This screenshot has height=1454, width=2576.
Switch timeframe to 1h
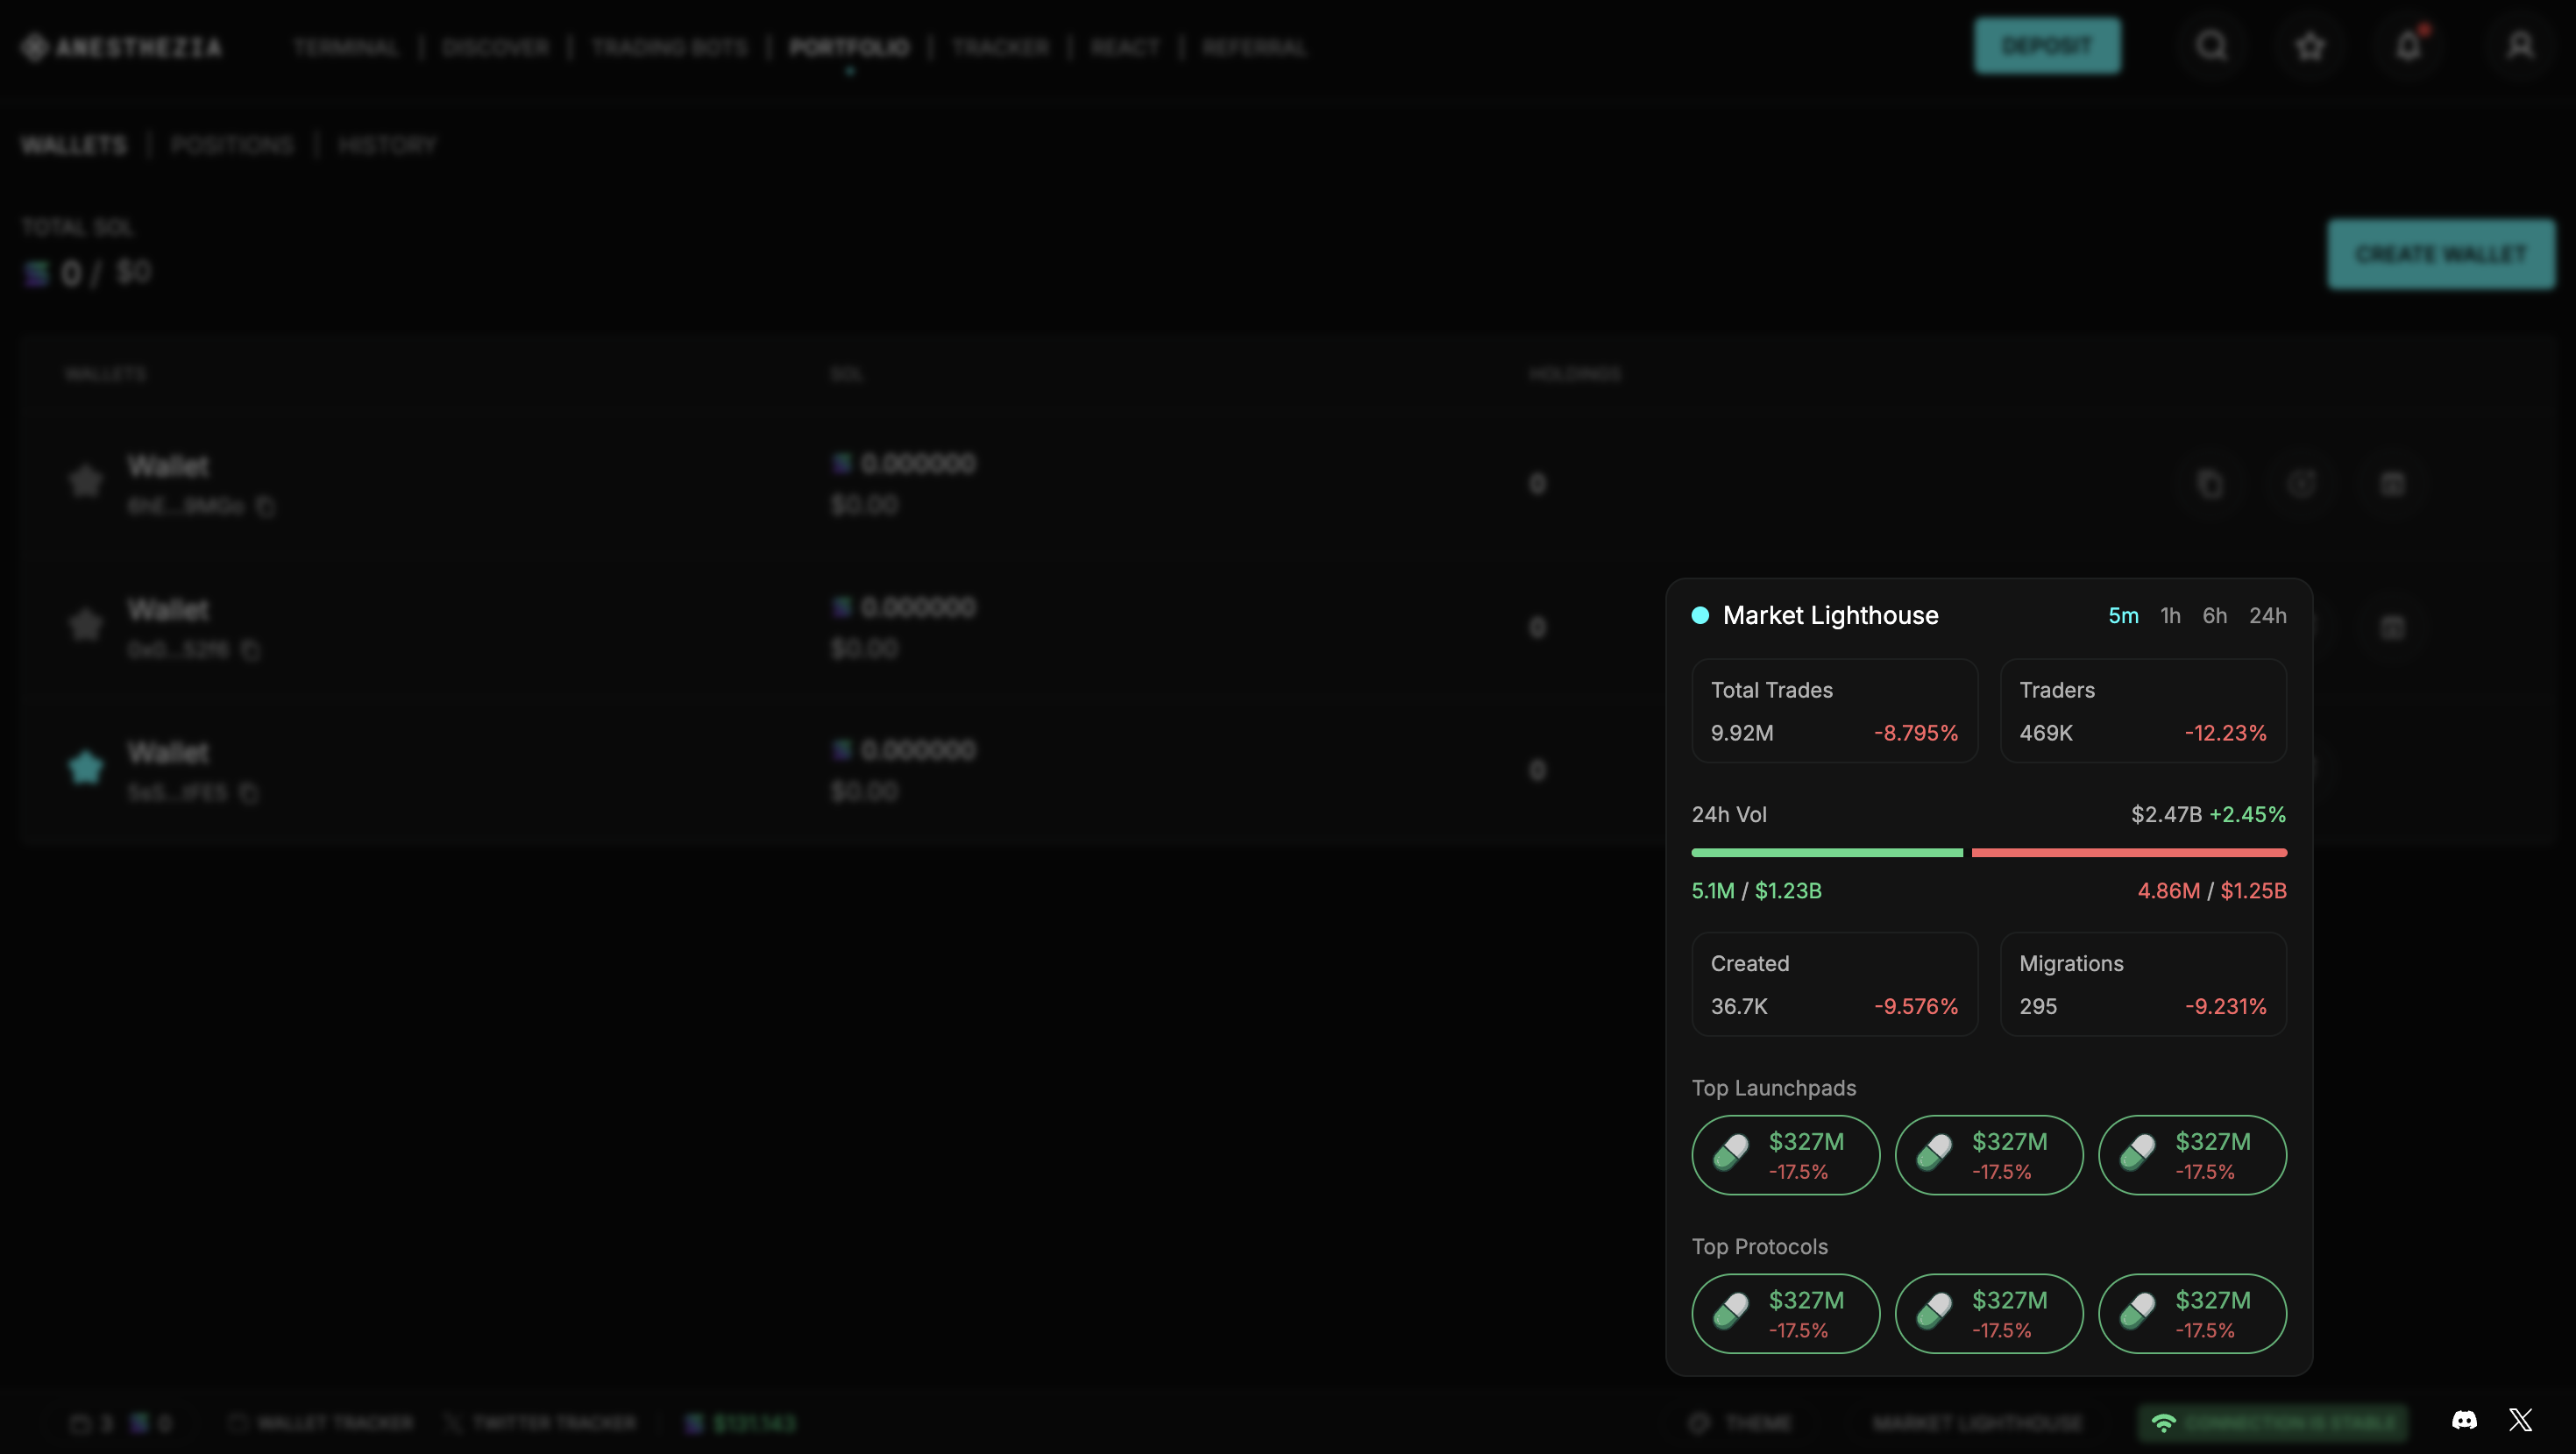click(x=2170, y=616)
